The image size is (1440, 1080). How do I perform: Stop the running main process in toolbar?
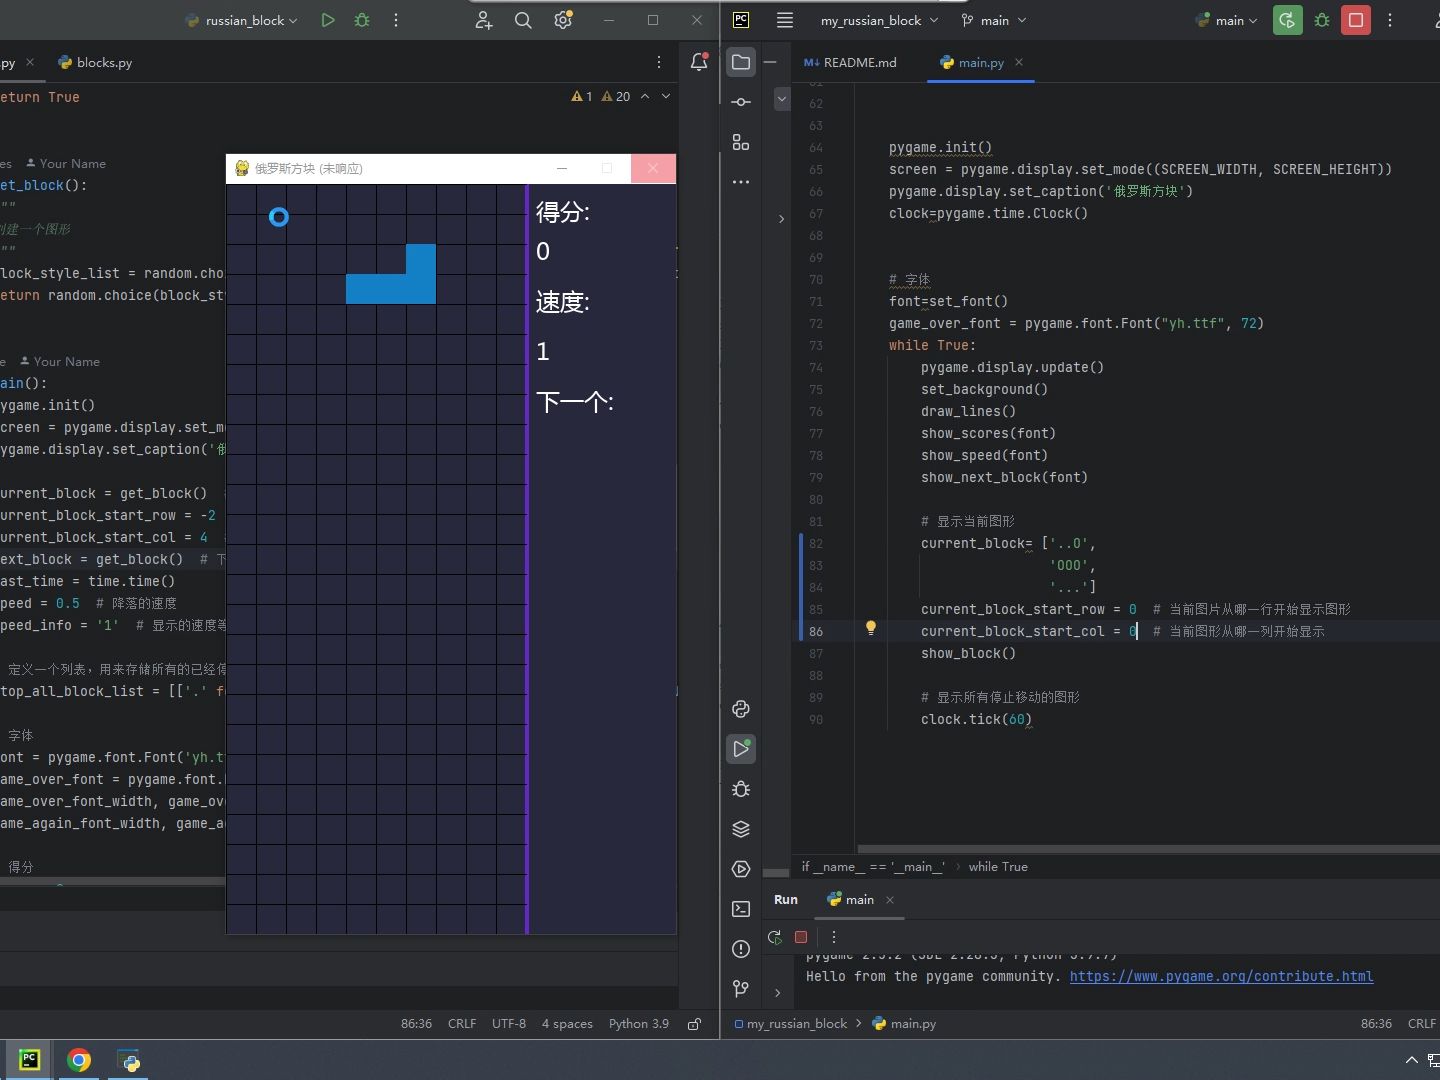(x=1356, y=20)
